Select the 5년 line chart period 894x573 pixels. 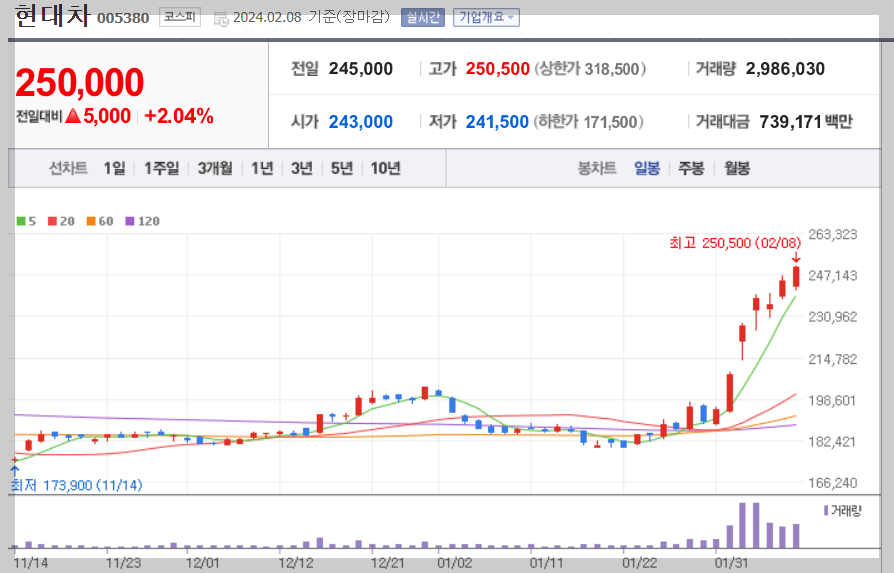(x=342, y=168)
